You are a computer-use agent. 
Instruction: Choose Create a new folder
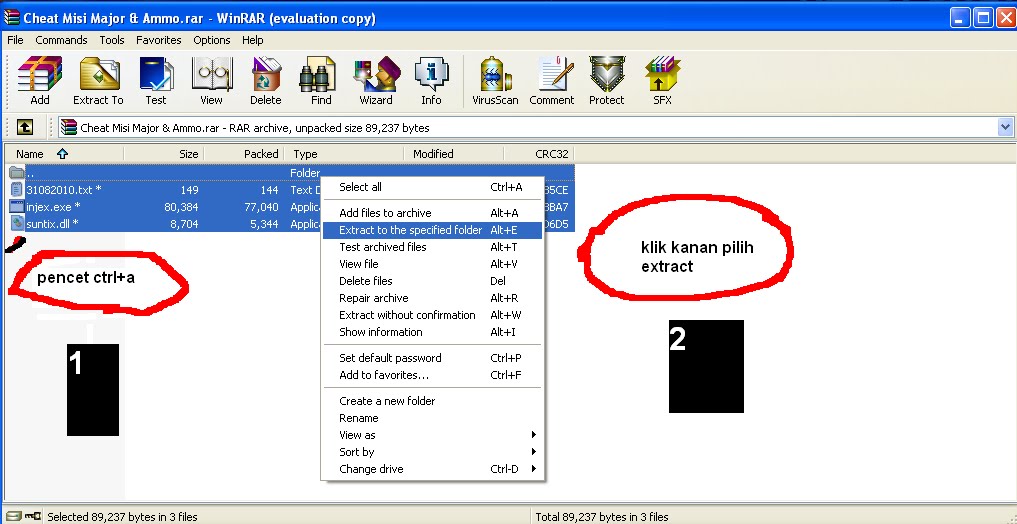432,401
